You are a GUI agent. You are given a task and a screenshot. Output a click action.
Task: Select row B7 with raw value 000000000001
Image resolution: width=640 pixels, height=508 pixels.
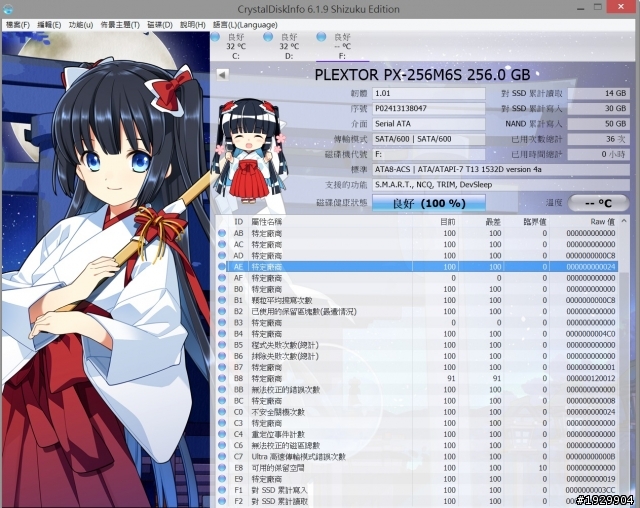pyautogui.click(x=417, y=367)
